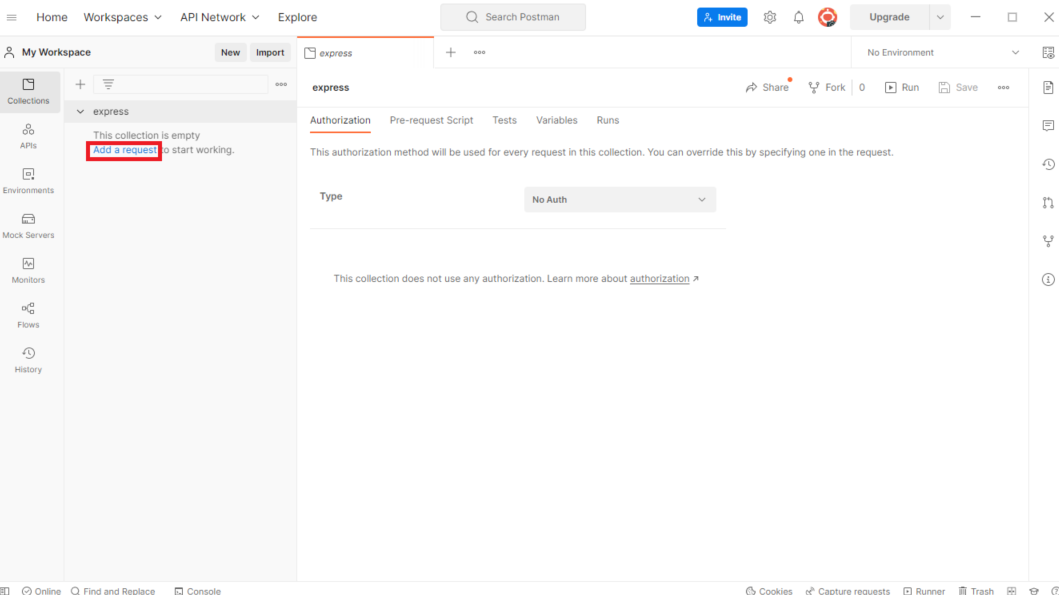Click the Import button
The image size is (1059, 595).
270,53
